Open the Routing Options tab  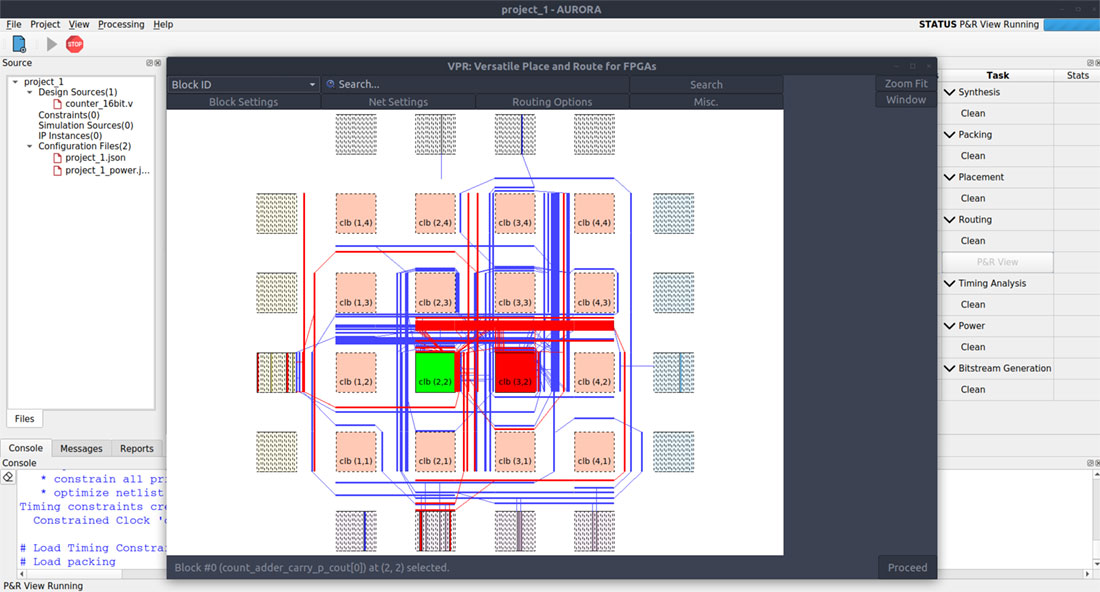click(552, 102)
